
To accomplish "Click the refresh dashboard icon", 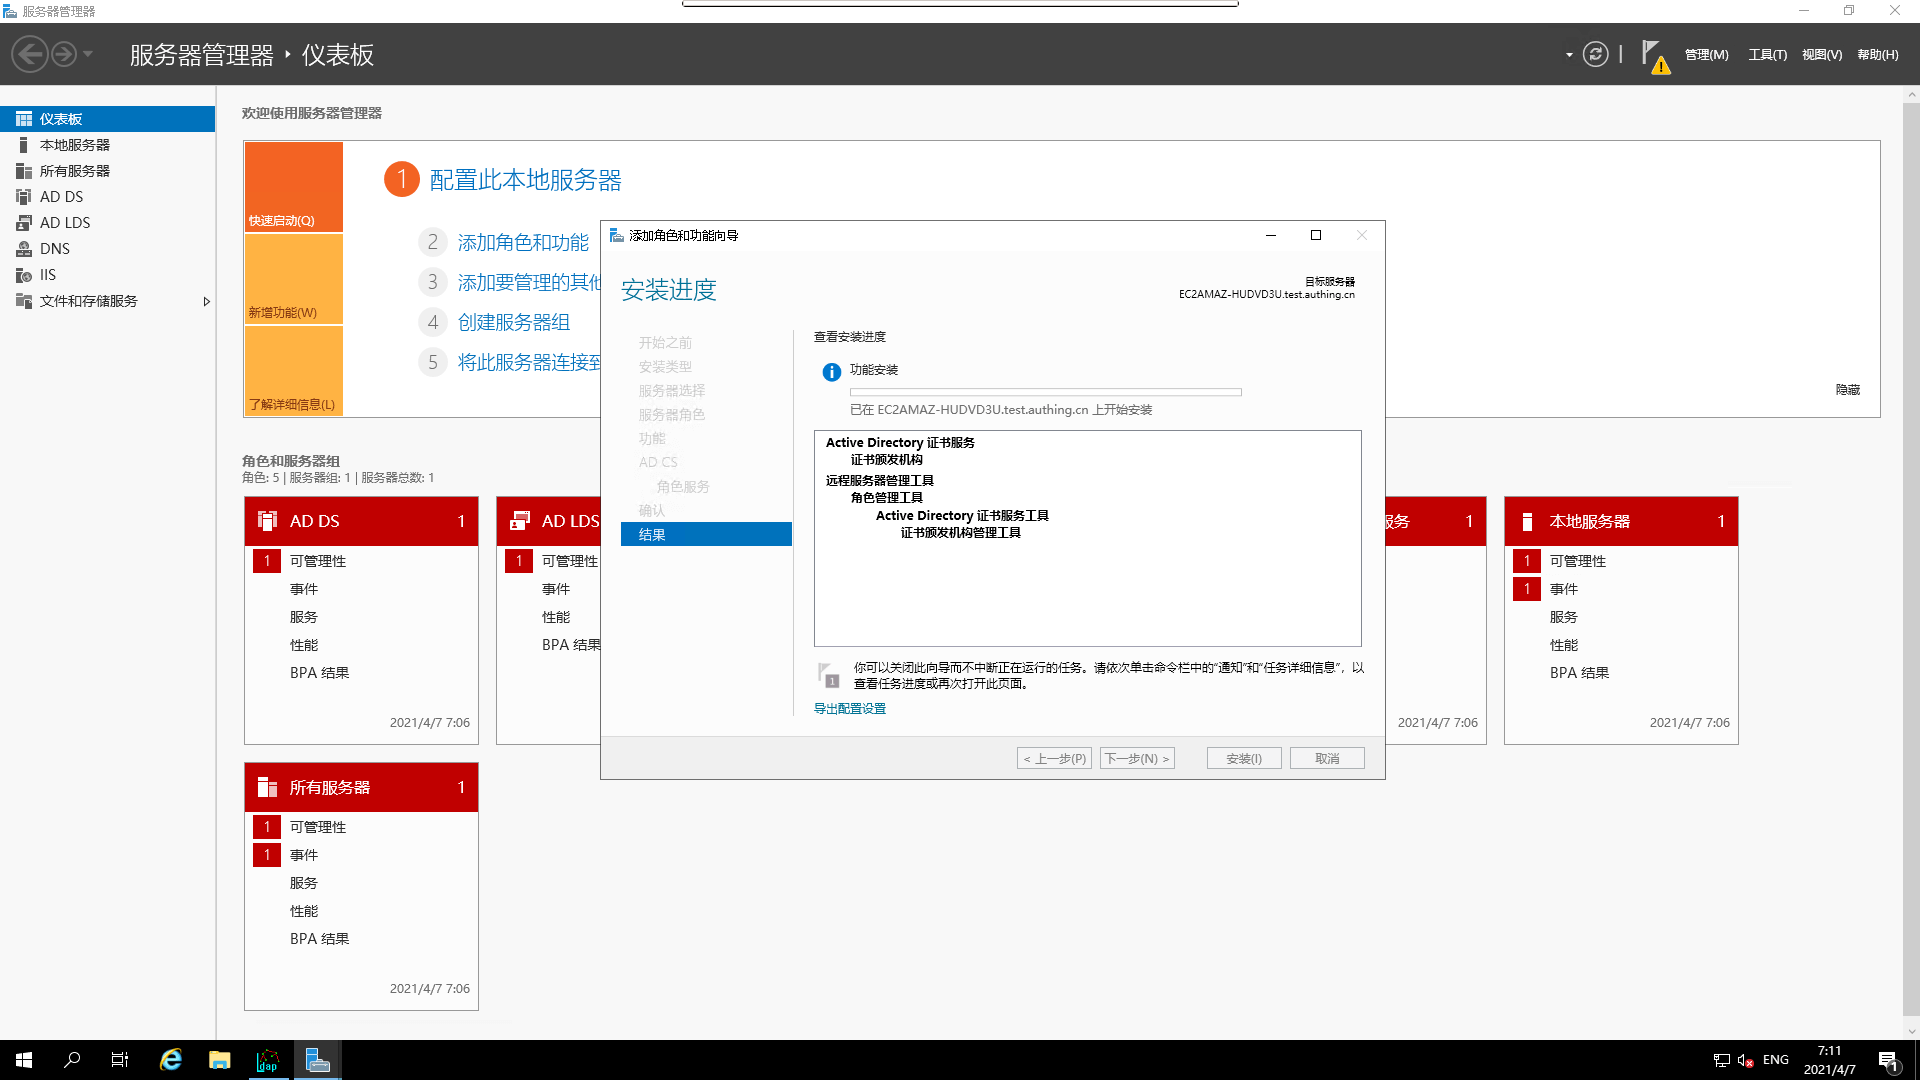I will point(1596,55).
